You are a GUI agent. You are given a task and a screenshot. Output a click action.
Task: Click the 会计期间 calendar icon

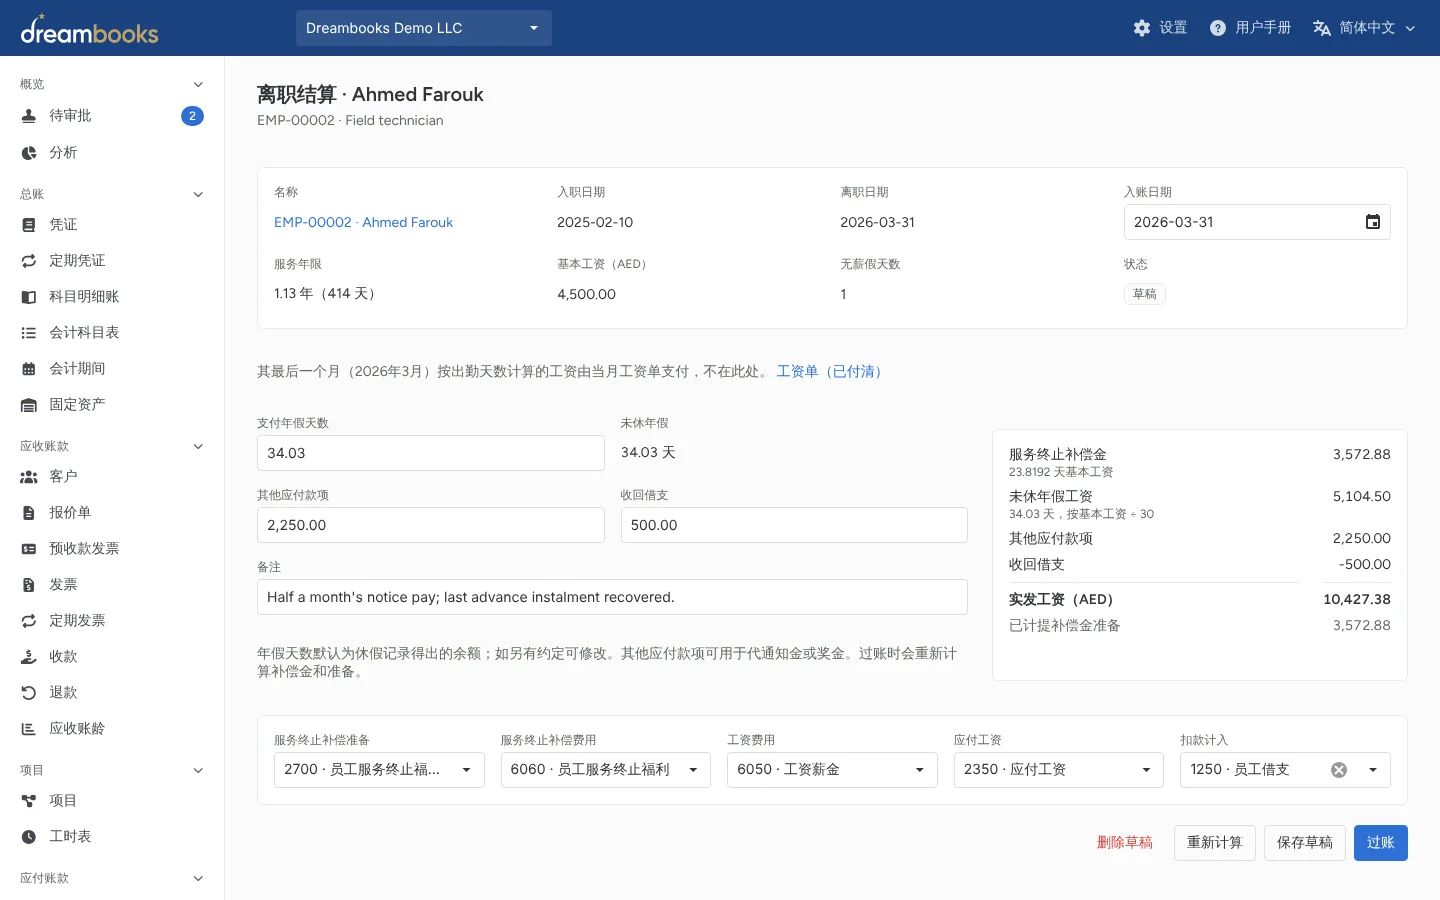pyautogui.click(x=29, y=369)
